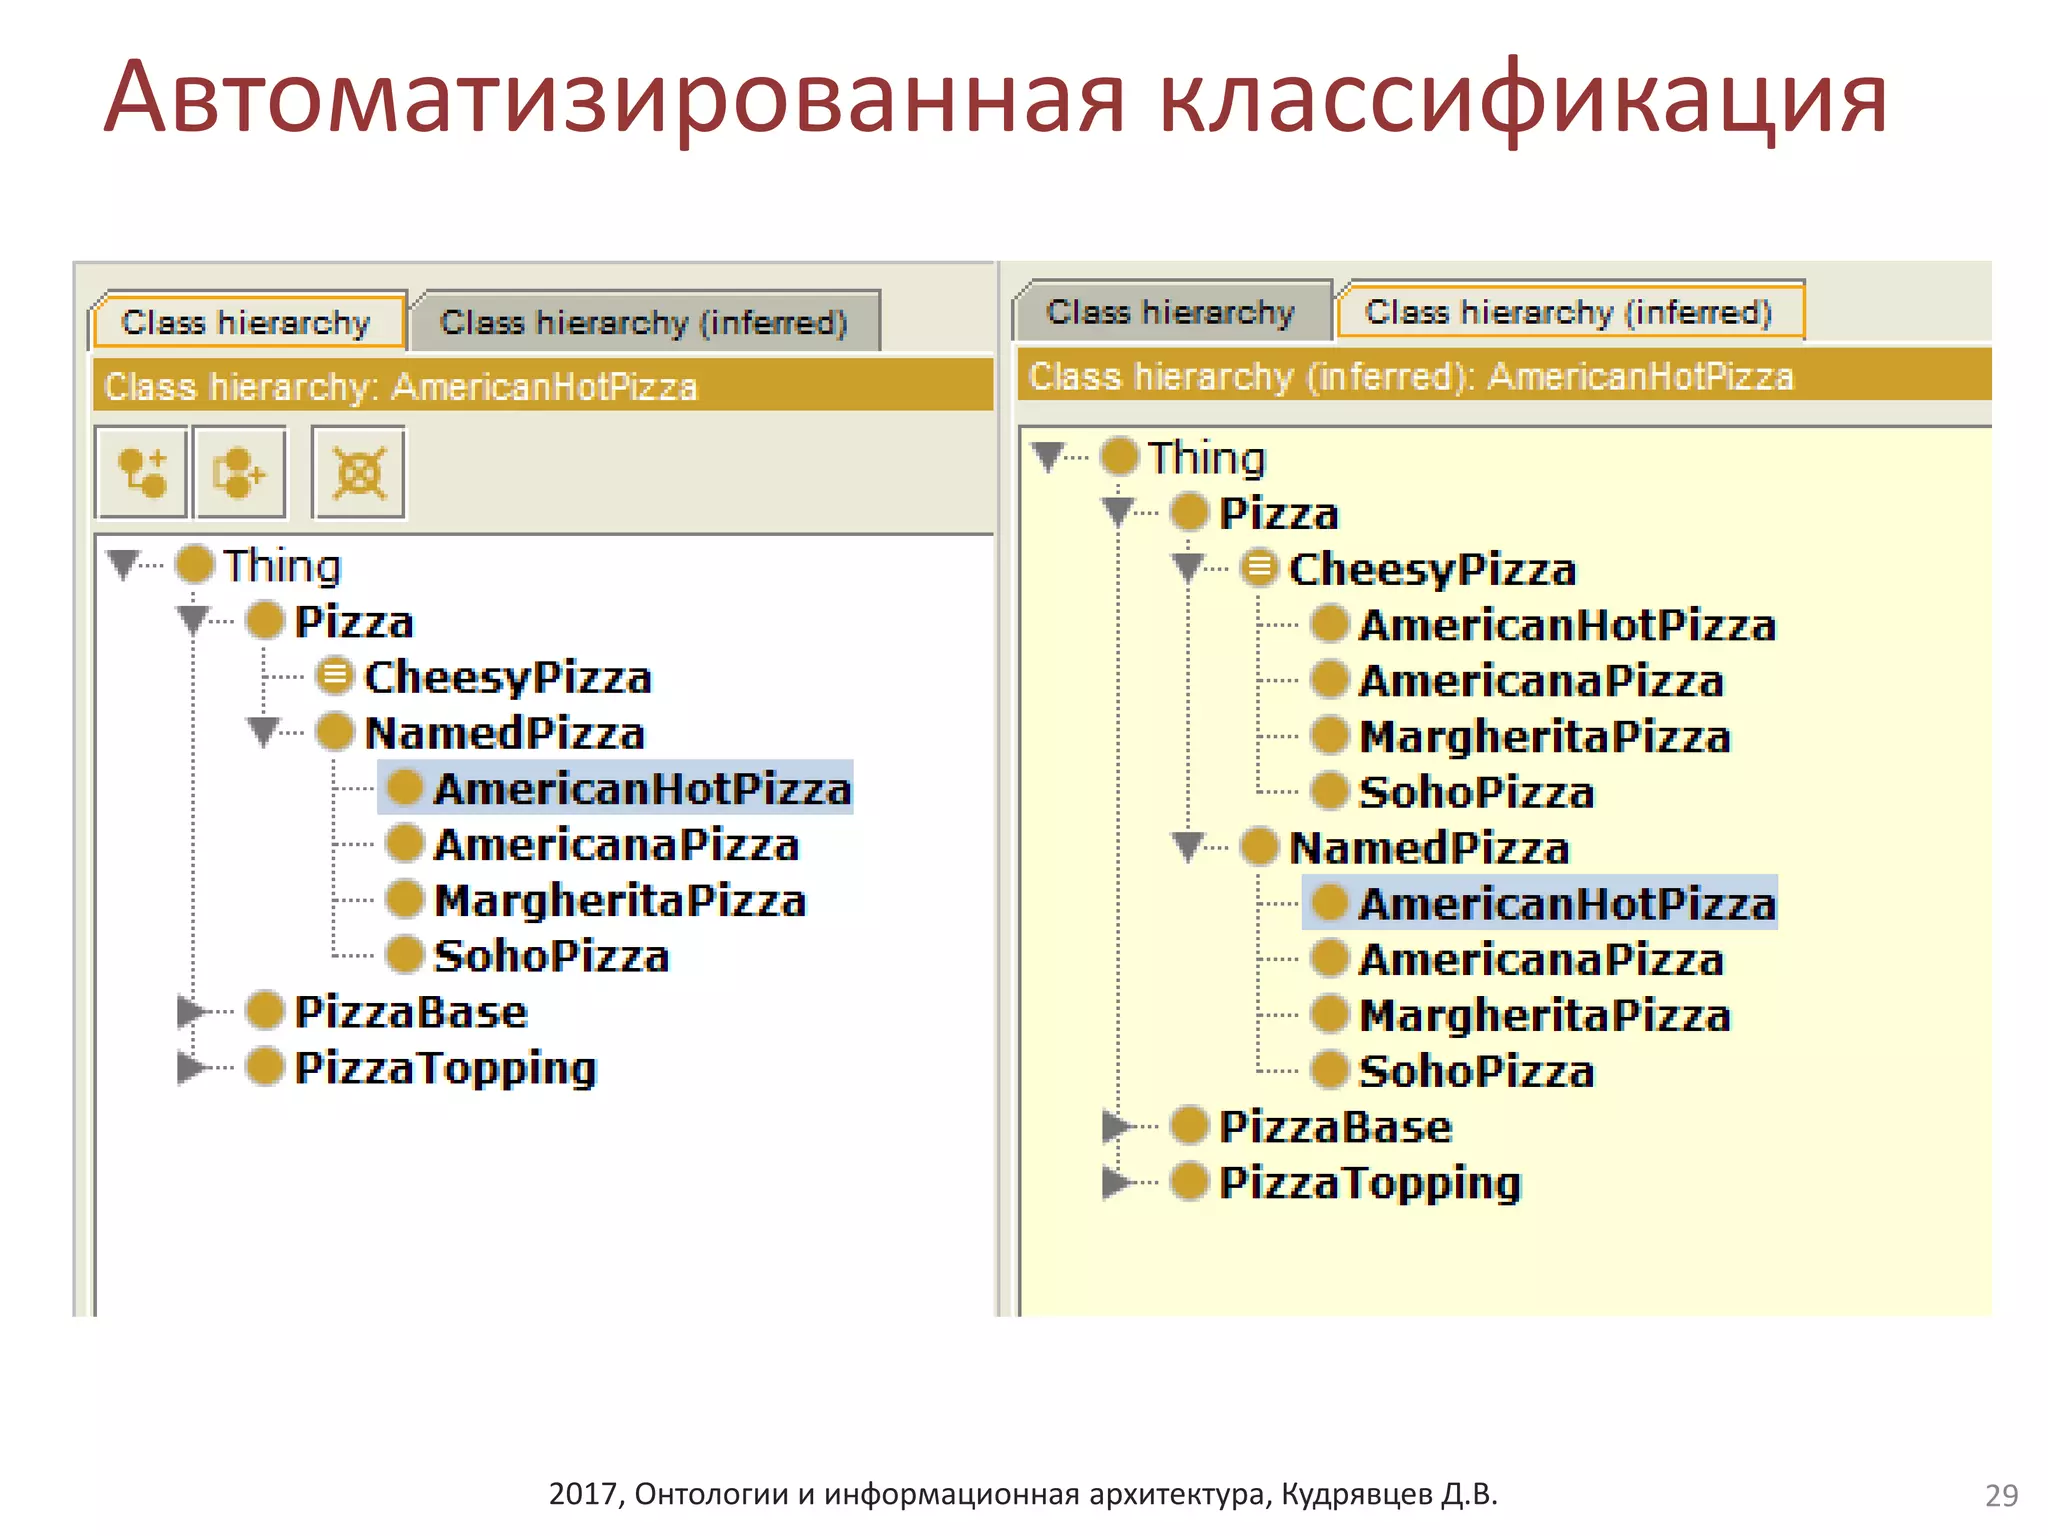Select NamedPizza in inferred hierarchy
Image resolution: width=2048 pixels, height=1536 pixels.
[x=1430, y=848]
